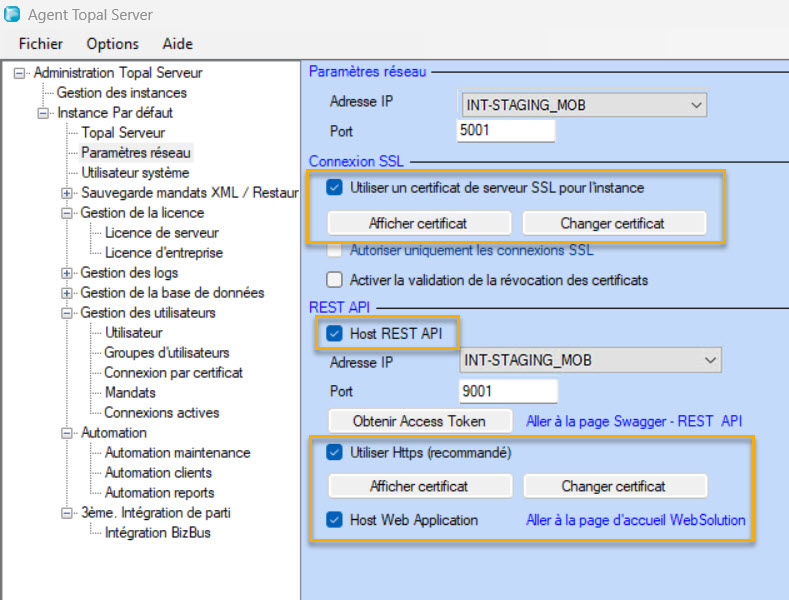Screen dimensions: 789x600
Task: Open the Aide menu
Action: pos(177,43)
